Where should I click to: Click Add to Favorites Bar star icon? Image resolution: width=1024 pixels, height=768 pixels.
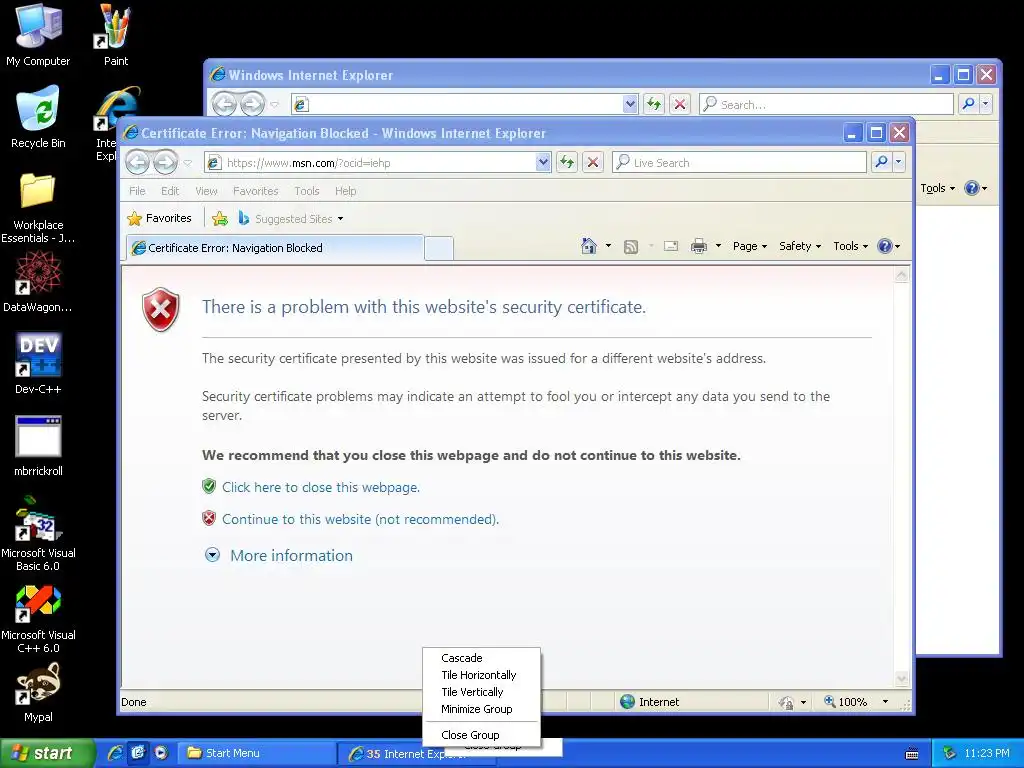[220, 218]
